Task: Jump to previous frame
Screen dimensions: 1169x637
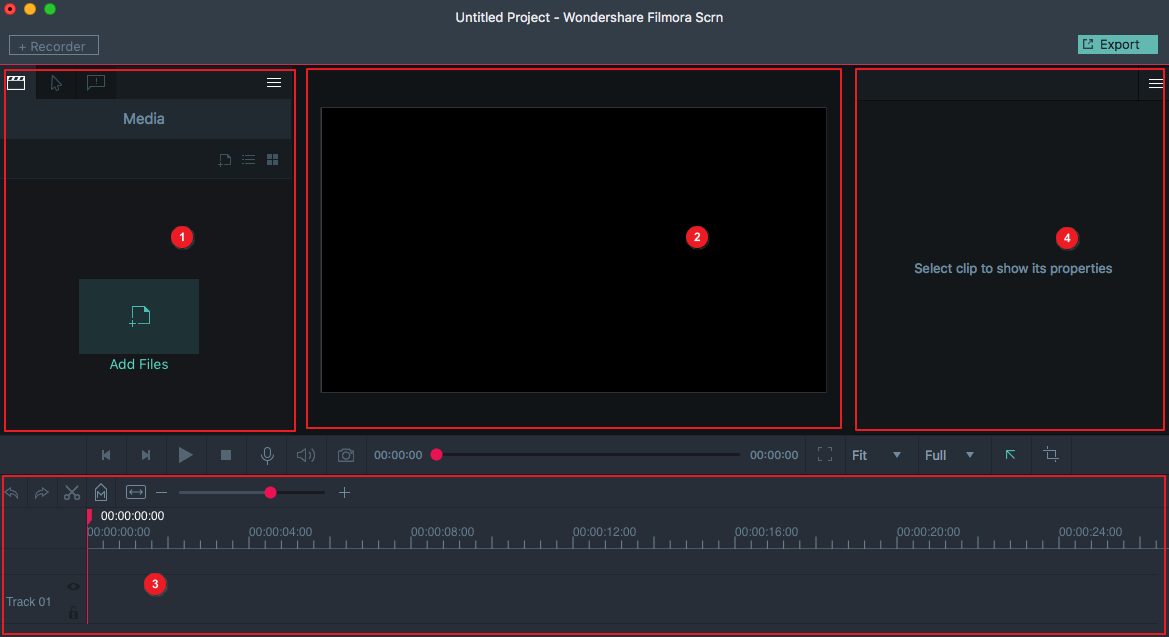Action: (106, 455)
